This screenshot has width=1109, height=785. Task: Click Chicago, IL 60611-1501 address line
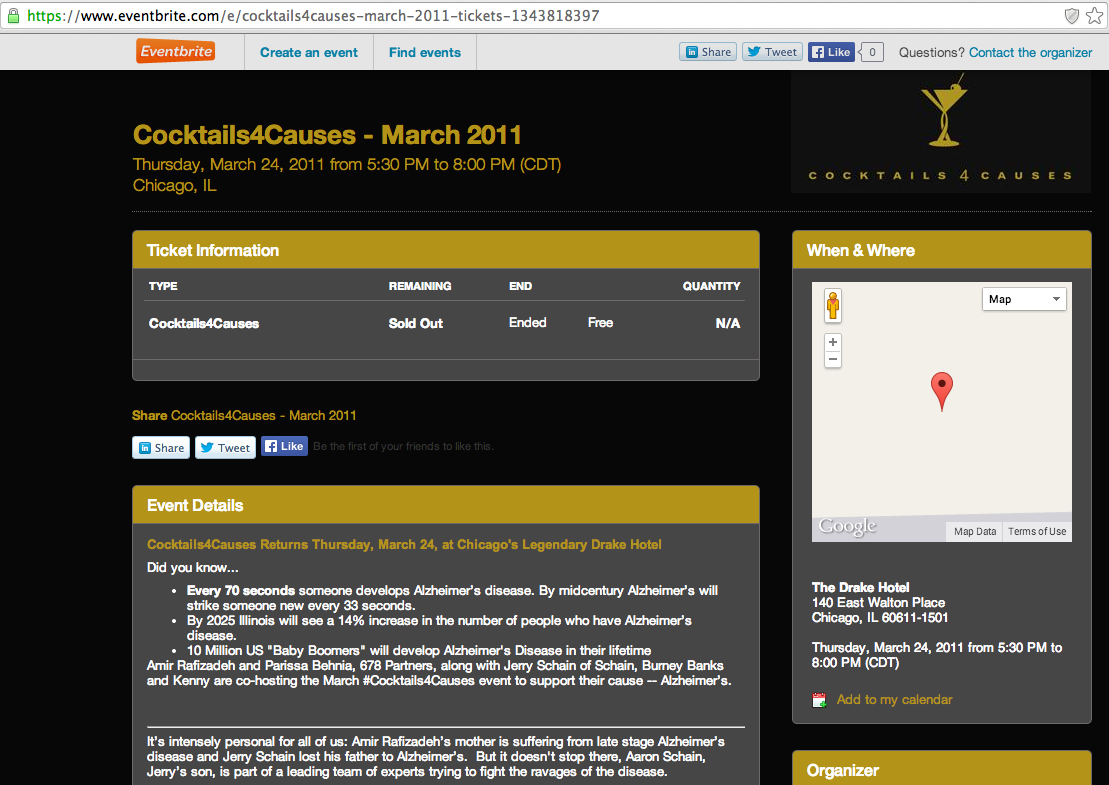tap(880, 617)
